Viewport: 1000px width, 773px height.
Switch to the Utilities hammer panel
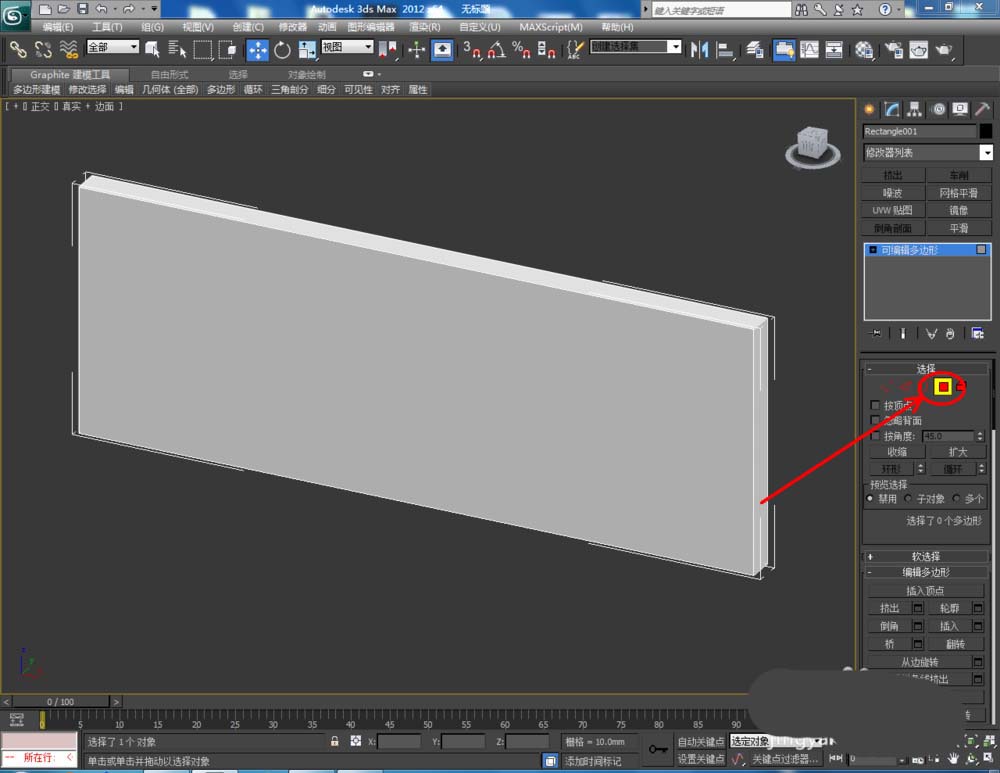tap(982, 110)
